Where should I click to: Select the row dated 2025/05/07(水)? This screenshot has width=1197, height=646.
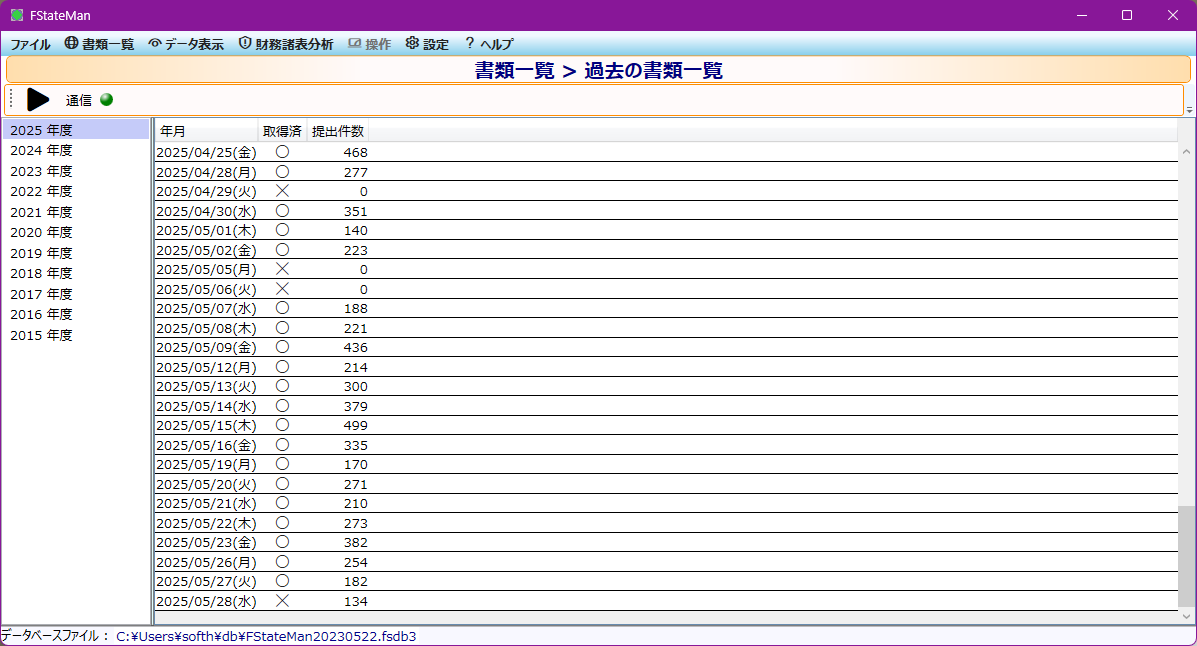coord(666,308)
